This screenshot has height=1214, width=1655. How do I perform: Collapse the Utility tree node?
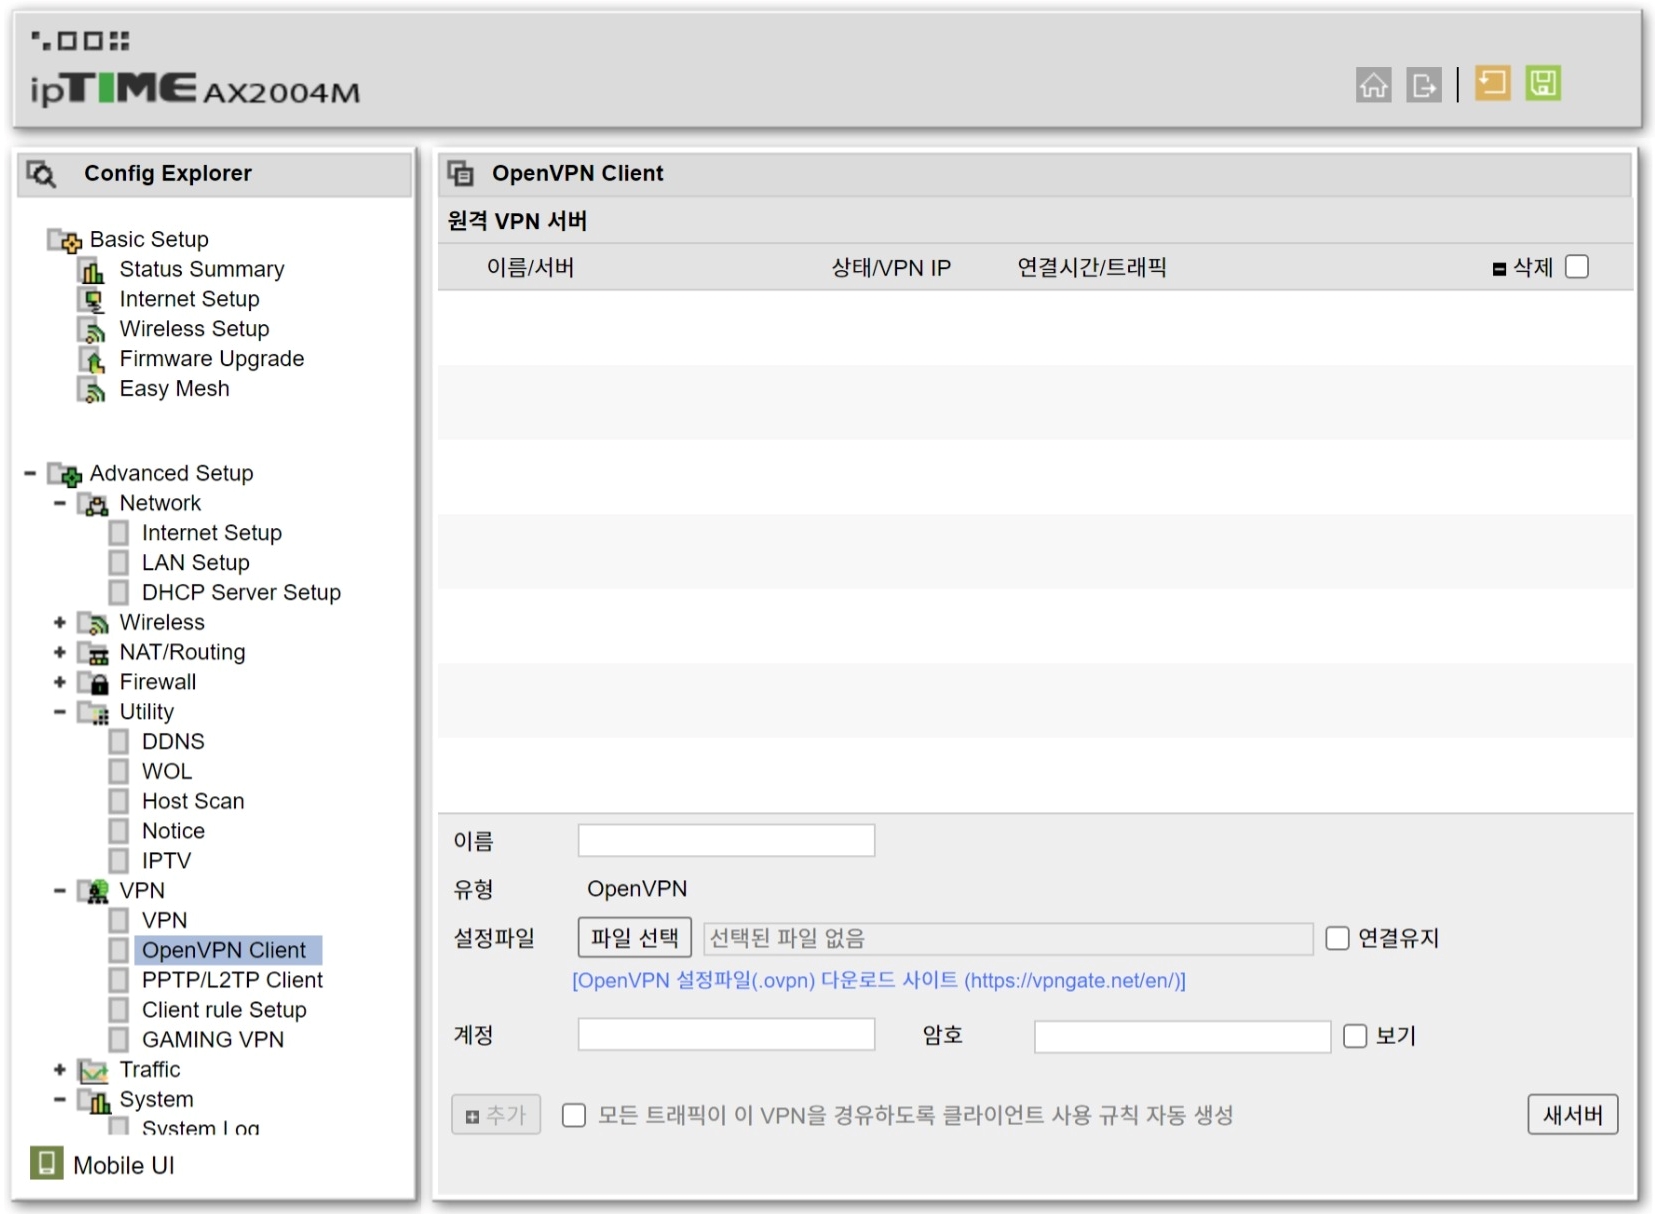pos(60,712)
